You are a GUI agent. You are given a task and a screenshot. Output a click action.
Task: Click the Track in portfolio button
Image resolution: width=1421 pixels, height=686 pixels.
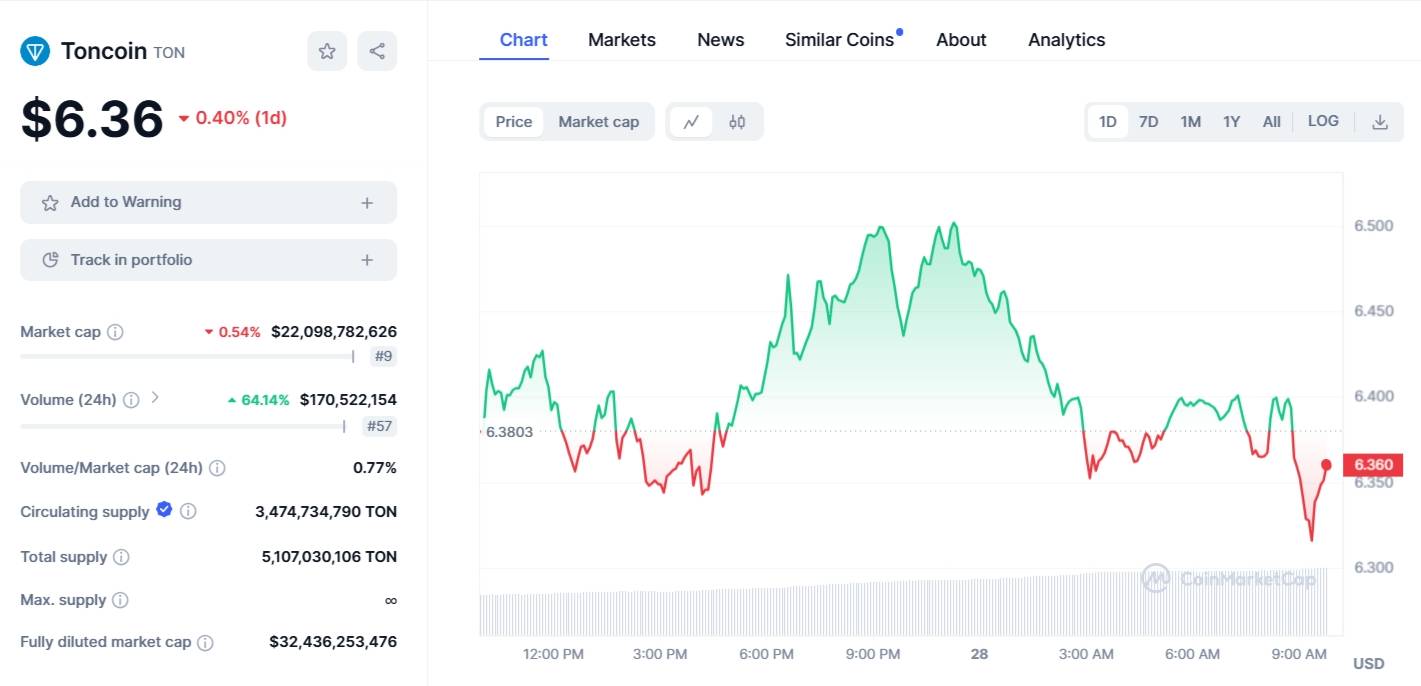[x=208, y=260]
